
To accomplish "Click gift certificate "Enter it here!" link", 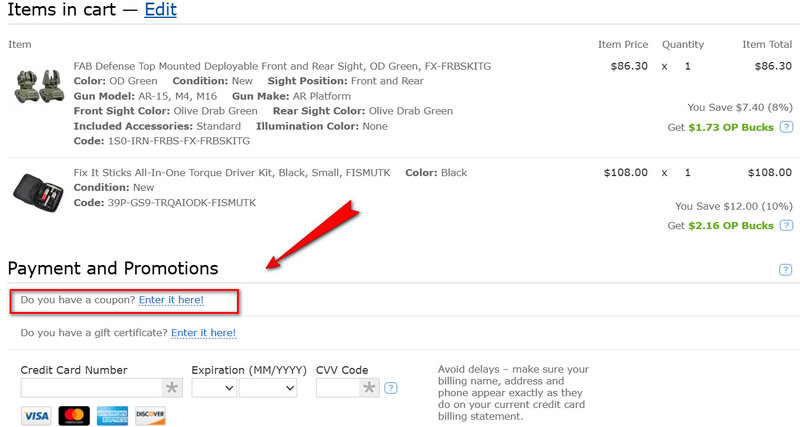I will tap(203, 332).
